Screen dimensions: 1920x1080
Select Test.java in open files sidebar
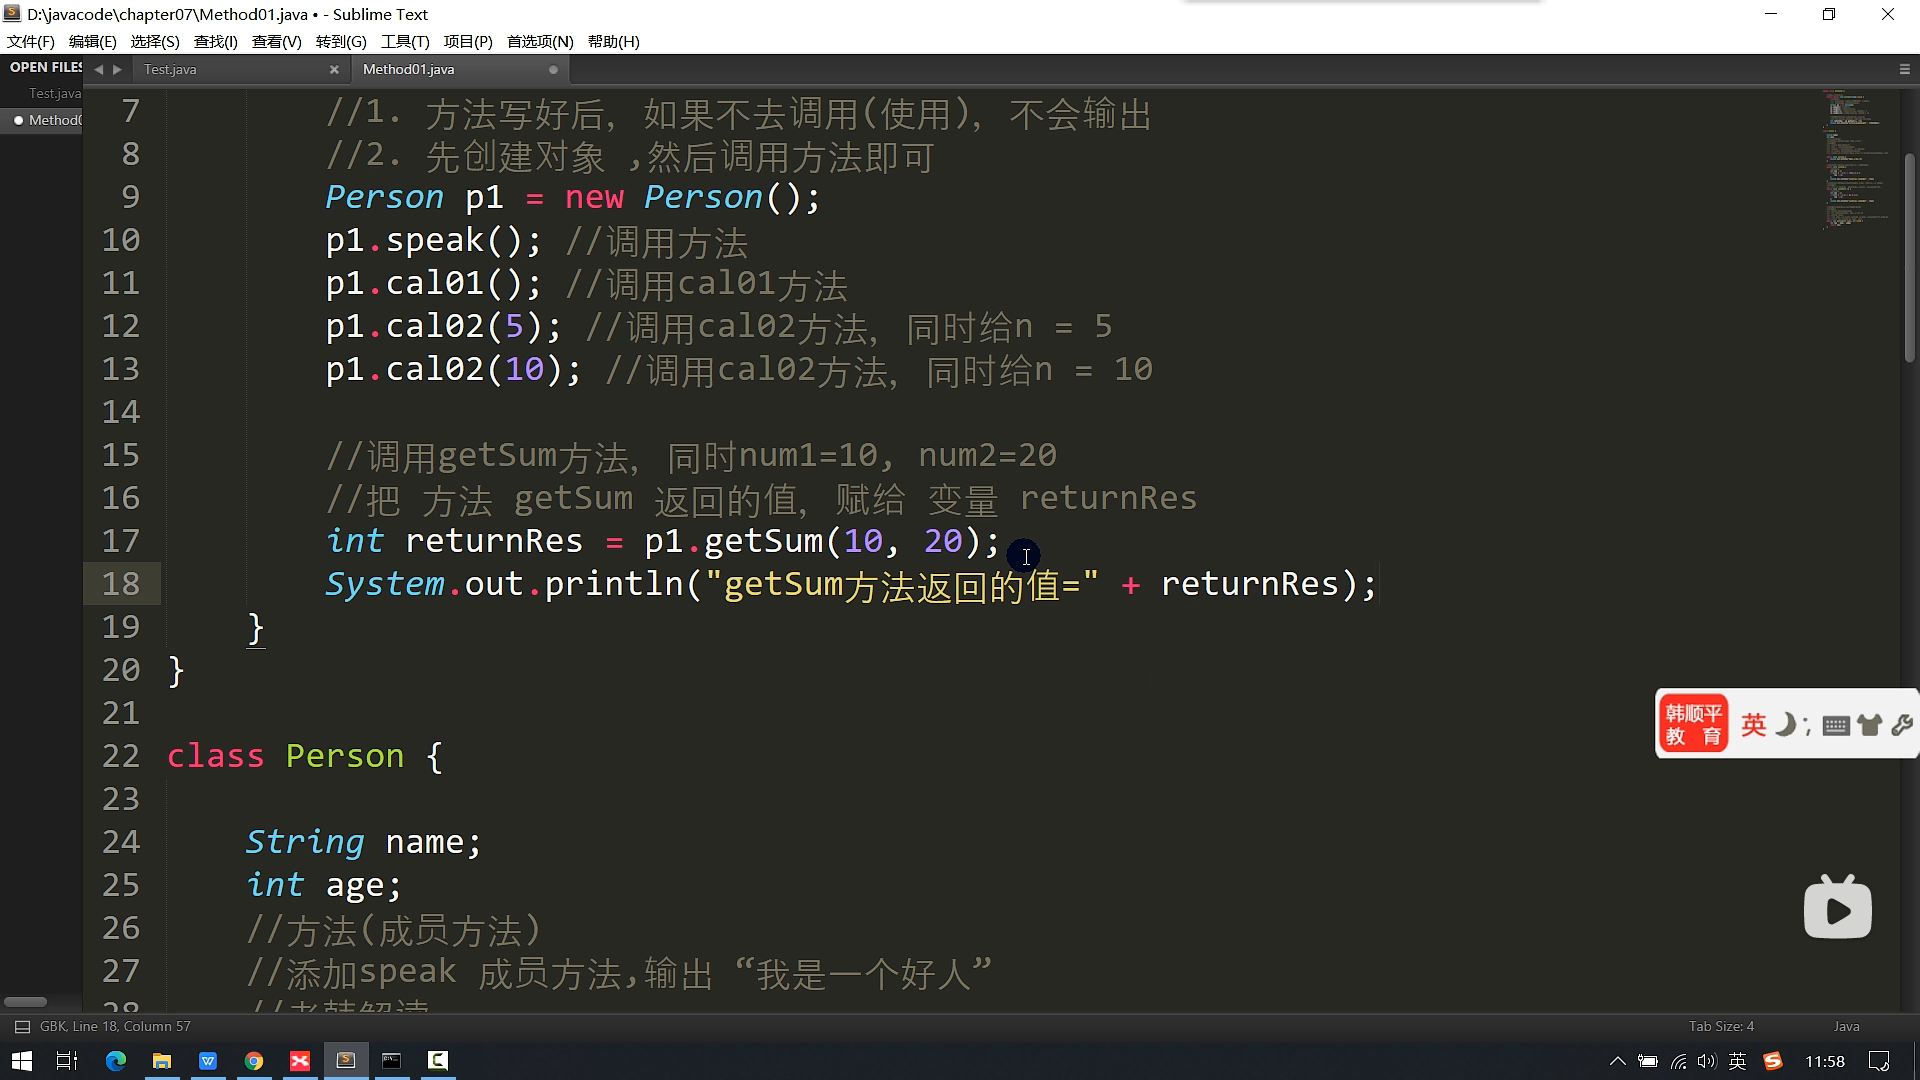[54, 93]
